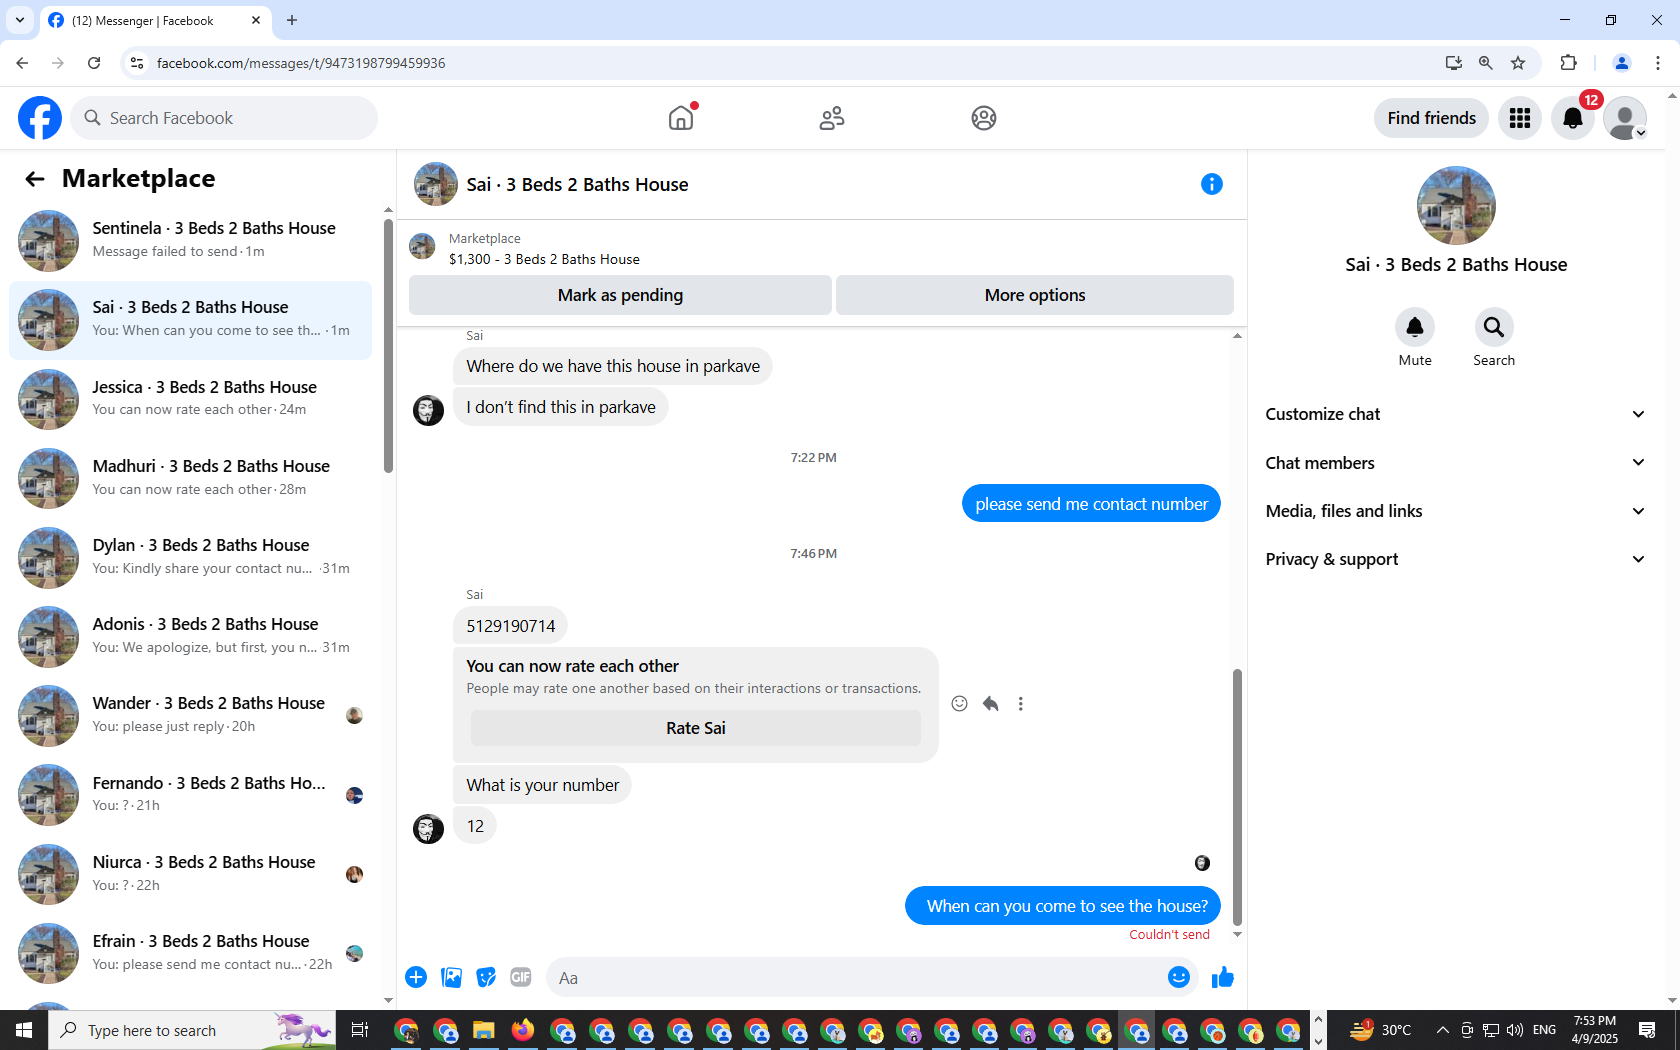
Task: Expand the Chat members section
Action: (1456, 463)
